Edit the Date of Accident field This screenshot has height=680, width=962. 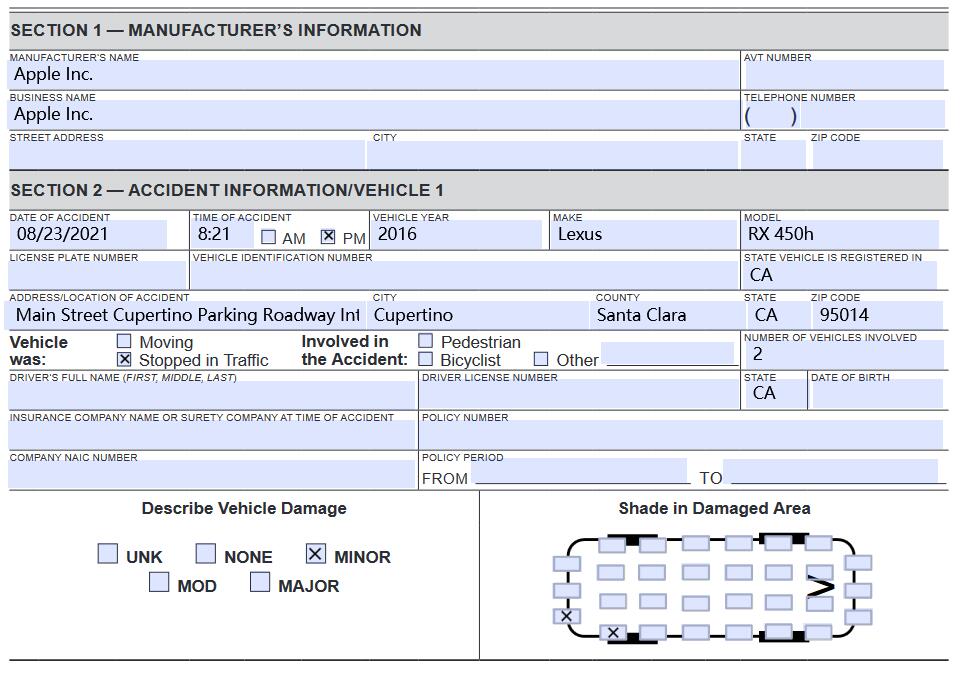88,234
